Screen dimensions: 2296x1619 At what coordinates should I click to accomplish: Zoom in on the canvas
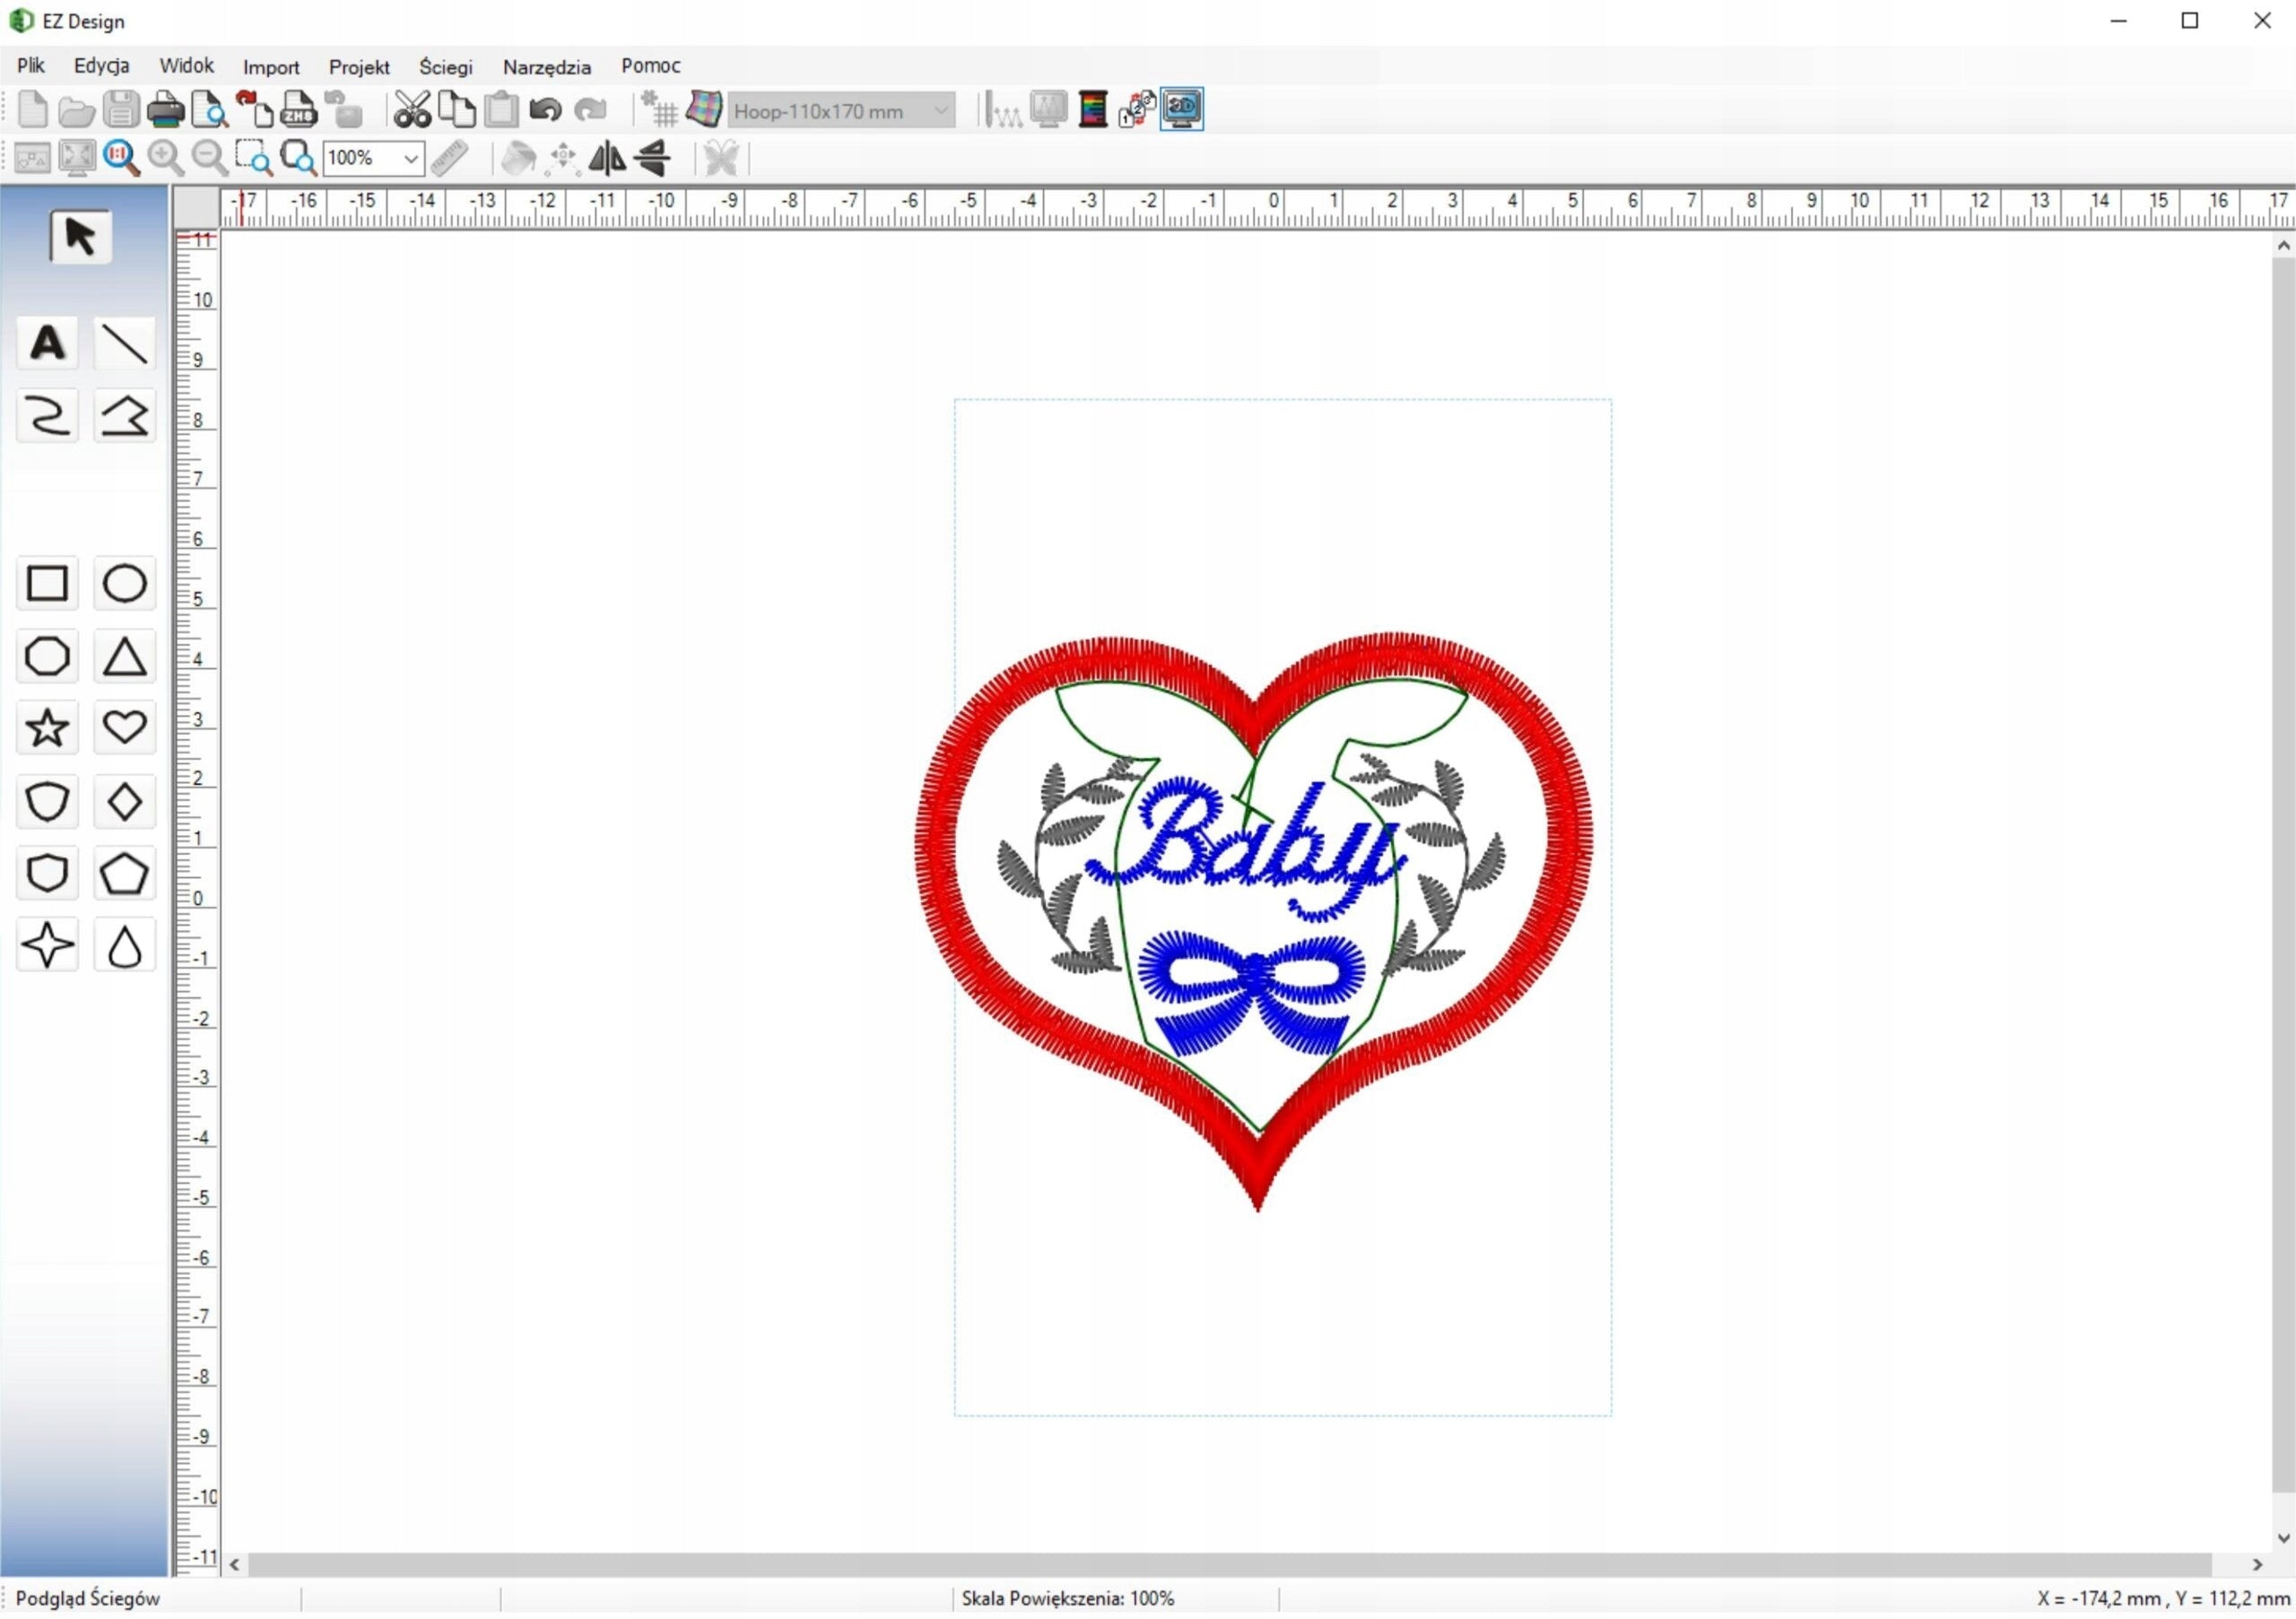pos(166,158)
